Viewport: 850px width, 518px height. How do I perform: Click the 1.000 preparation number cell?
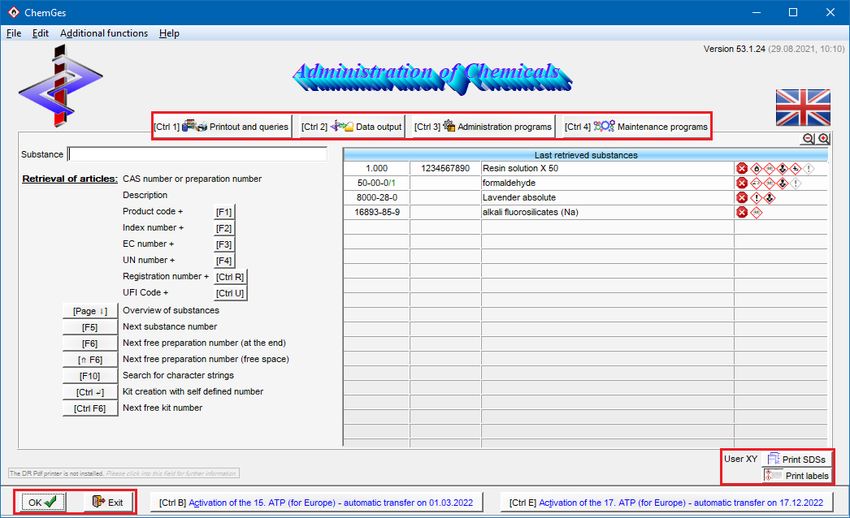pyautogui.click(x=377, y=169)
